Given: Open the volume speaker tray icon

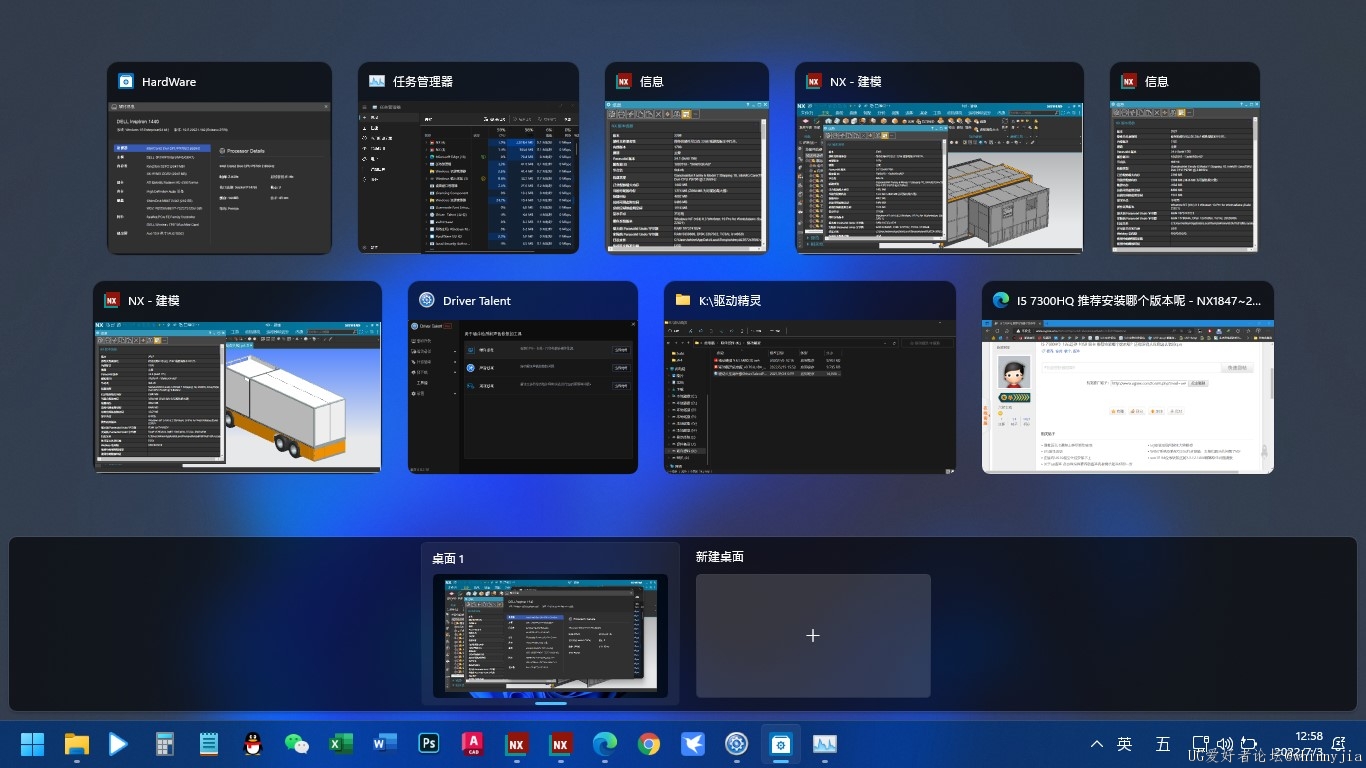Looking at the screenshot, I should [x=1225, y=744].
